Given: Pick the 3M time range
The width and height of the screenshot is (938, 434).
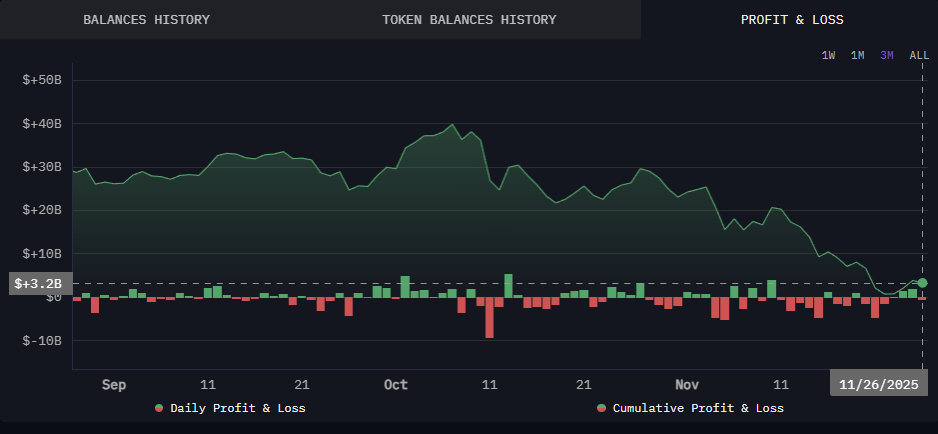Looking at the screenshot, I should [x=887, y=55].
